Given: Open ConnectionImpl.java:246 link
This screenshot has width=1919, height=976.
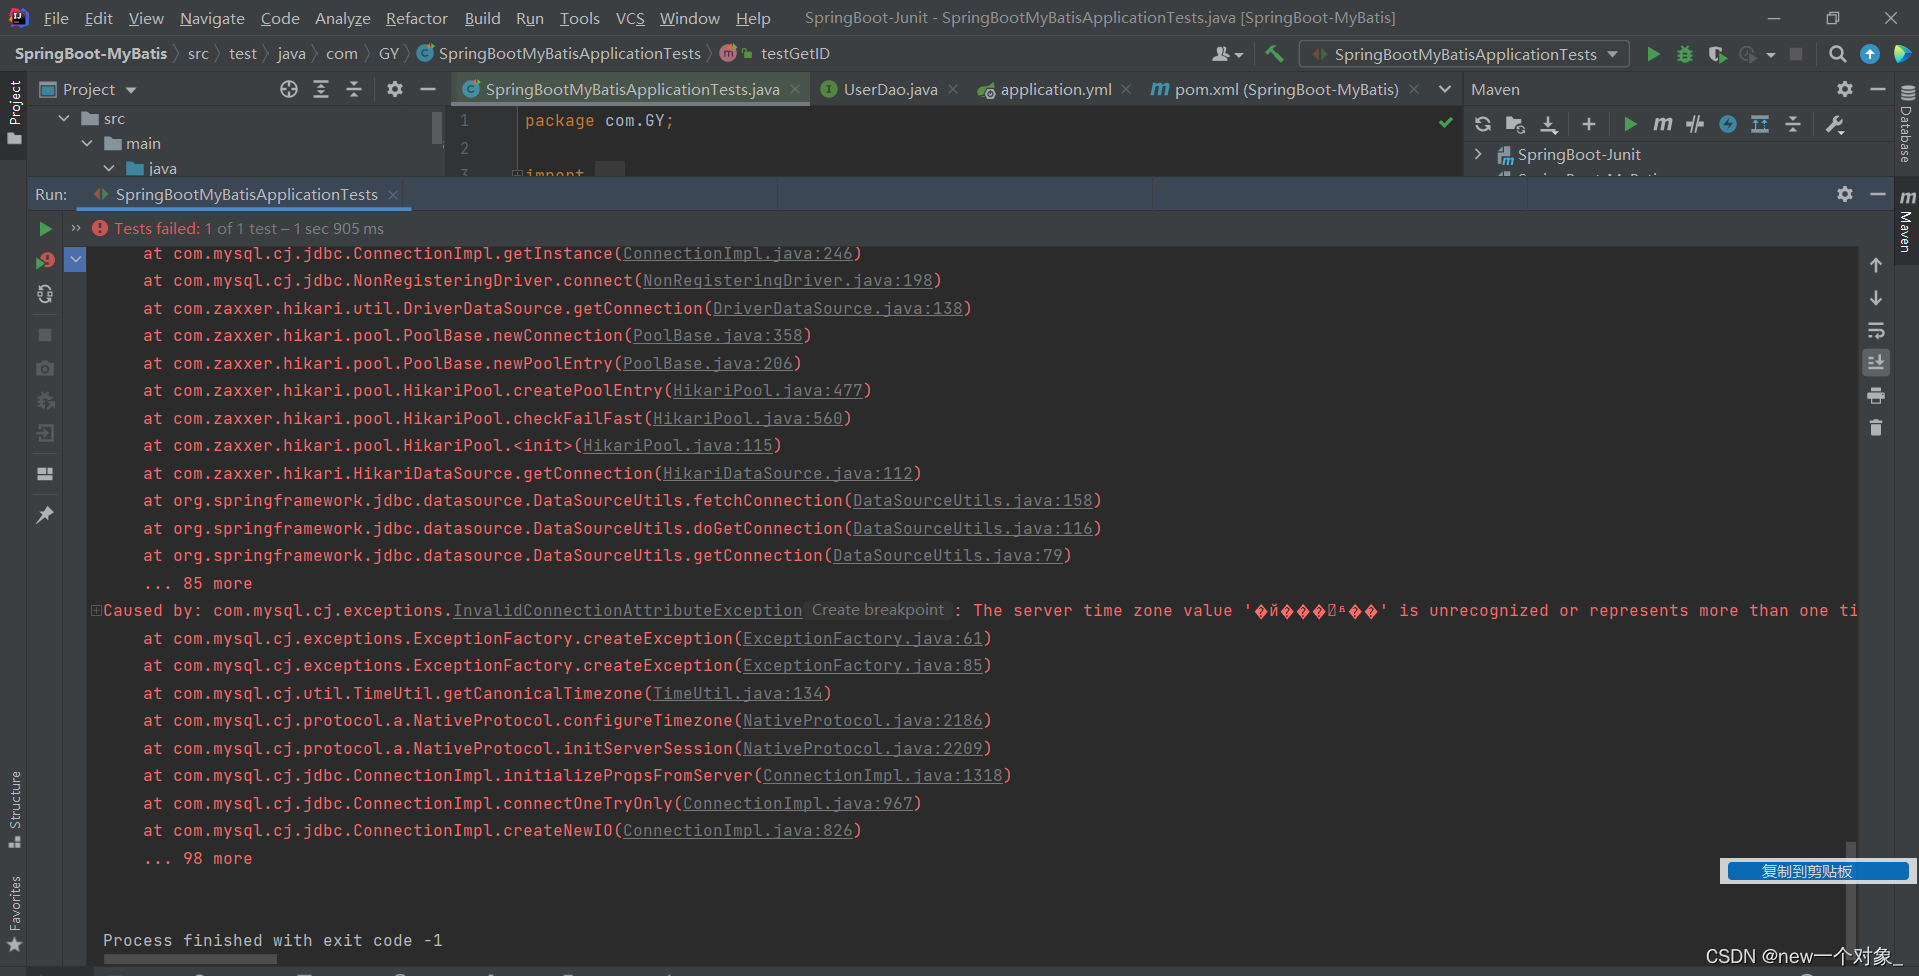Looking at the screenshot, I should [x=737, y=254].
